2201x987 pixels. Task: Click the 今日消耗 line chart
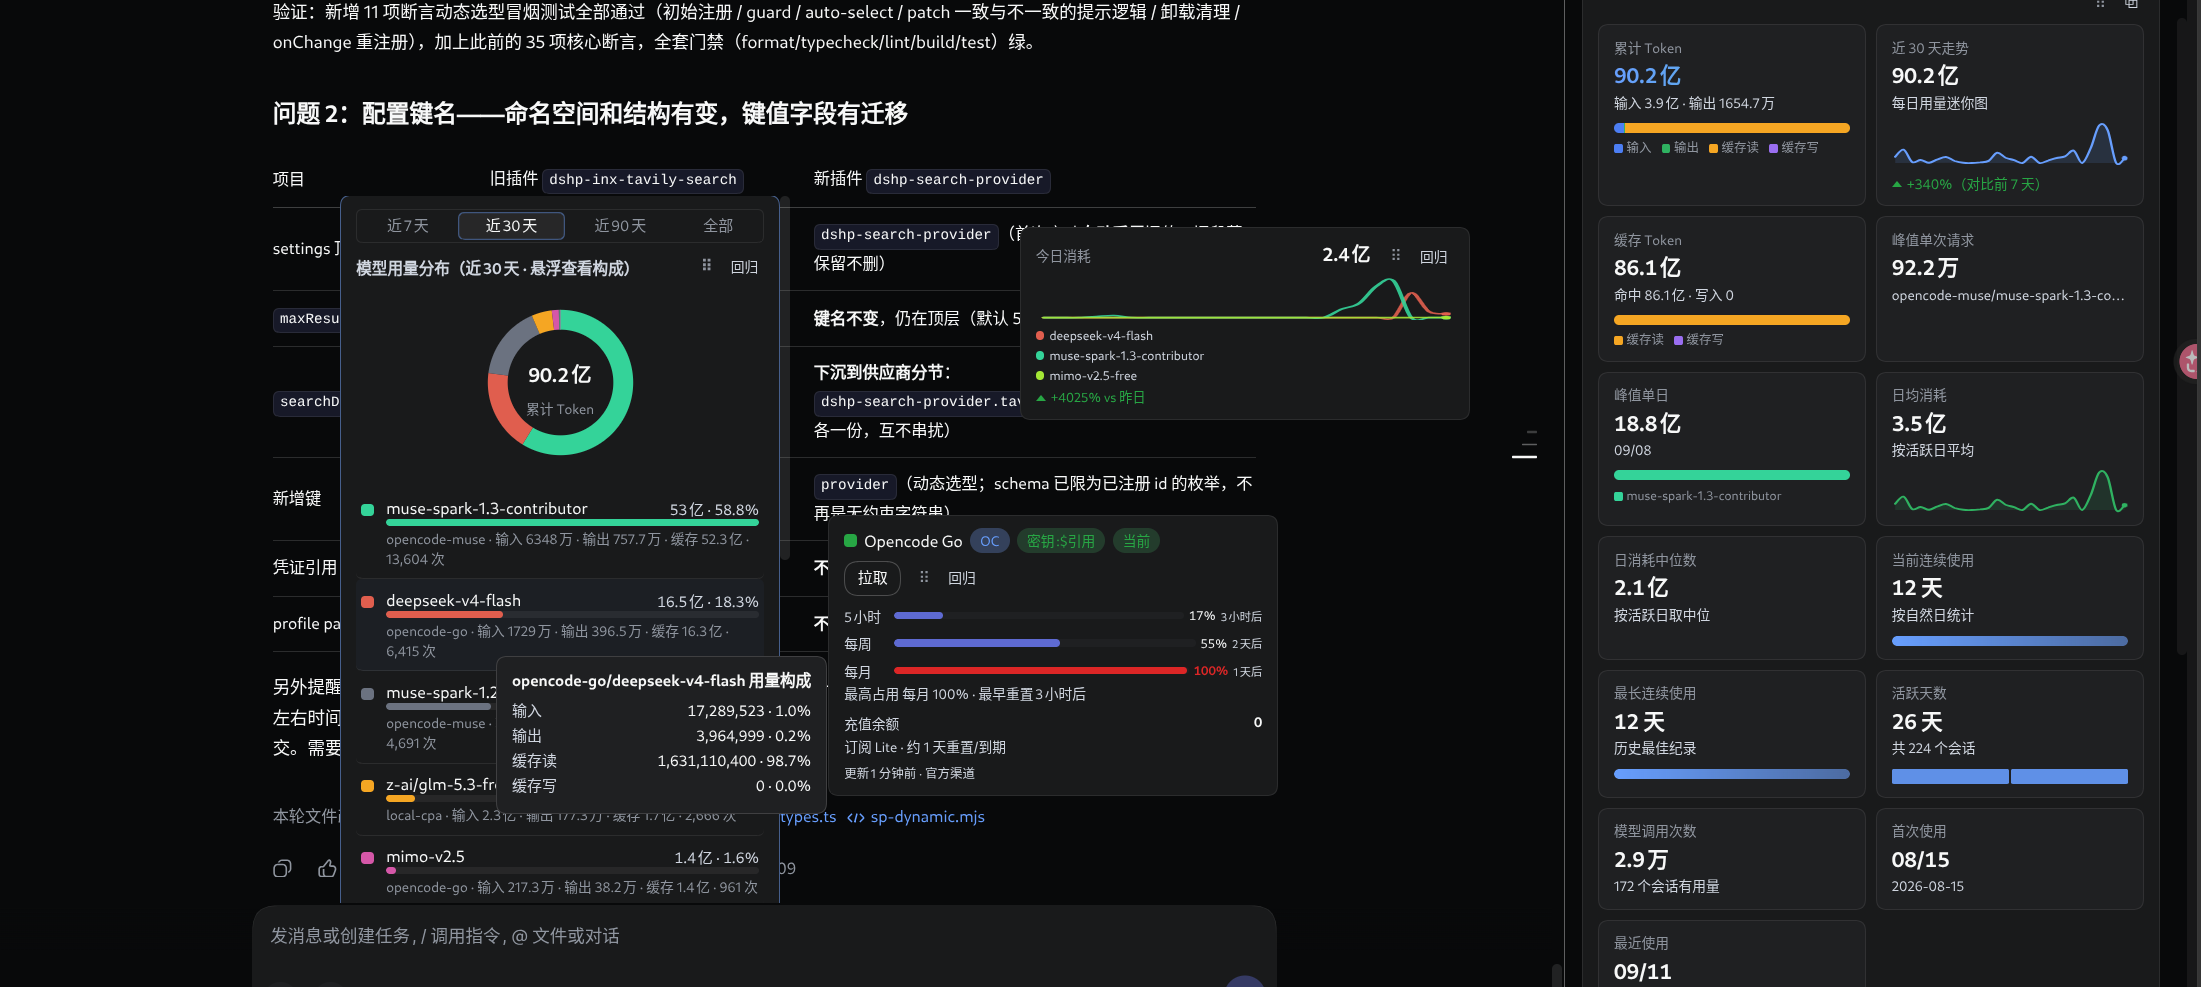pyautogui.click(x=1245, y=298)
